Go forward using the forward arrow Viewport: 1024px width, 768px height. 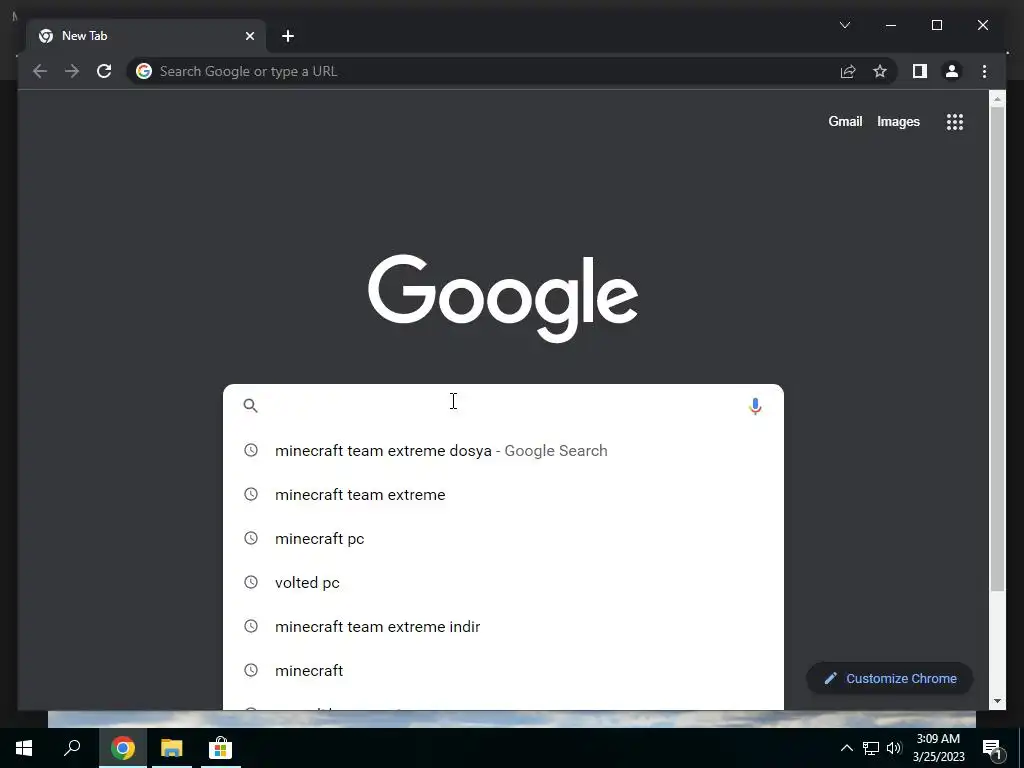click(72, 71)
